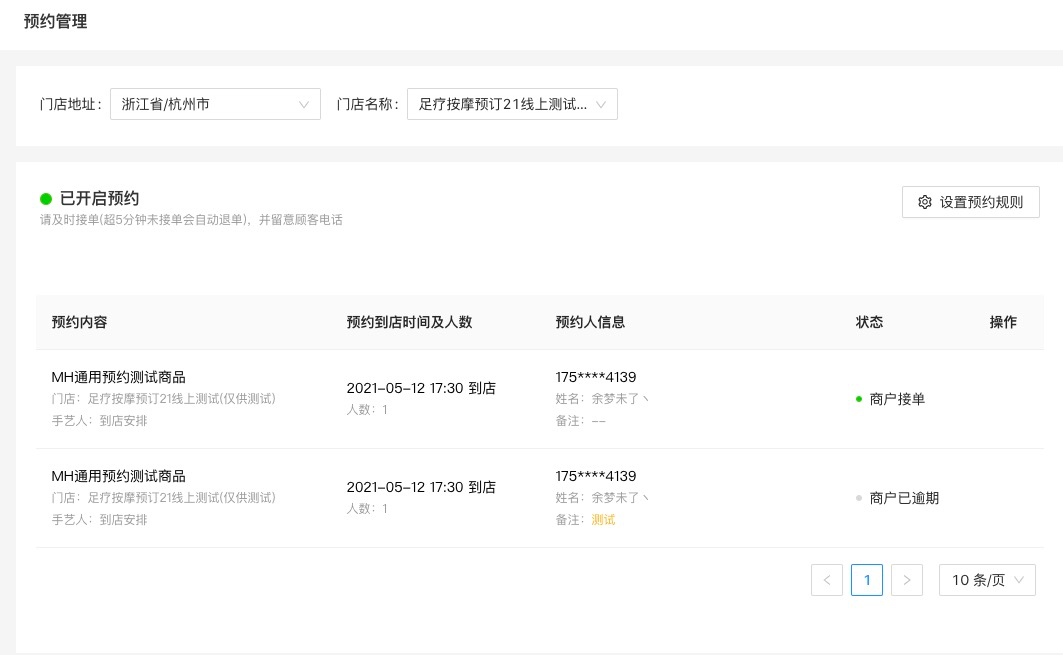Click the 预约人信息 column header
Image resolution: width=1063 pixels, height=655 pixels.
(590, 322)
